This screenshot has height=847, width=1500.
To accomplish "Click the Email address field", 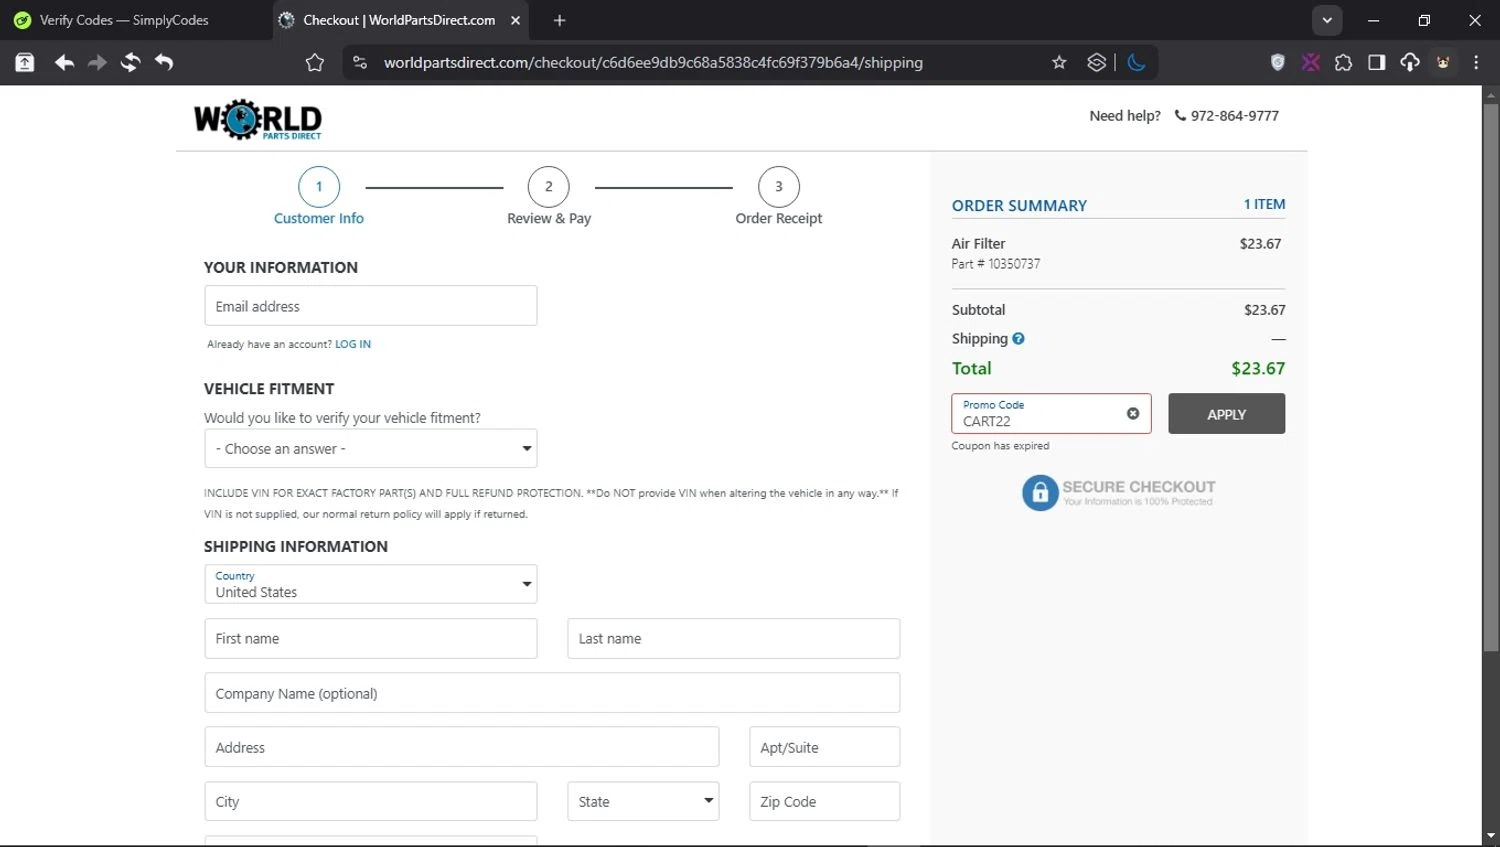I will click(370, 306).
